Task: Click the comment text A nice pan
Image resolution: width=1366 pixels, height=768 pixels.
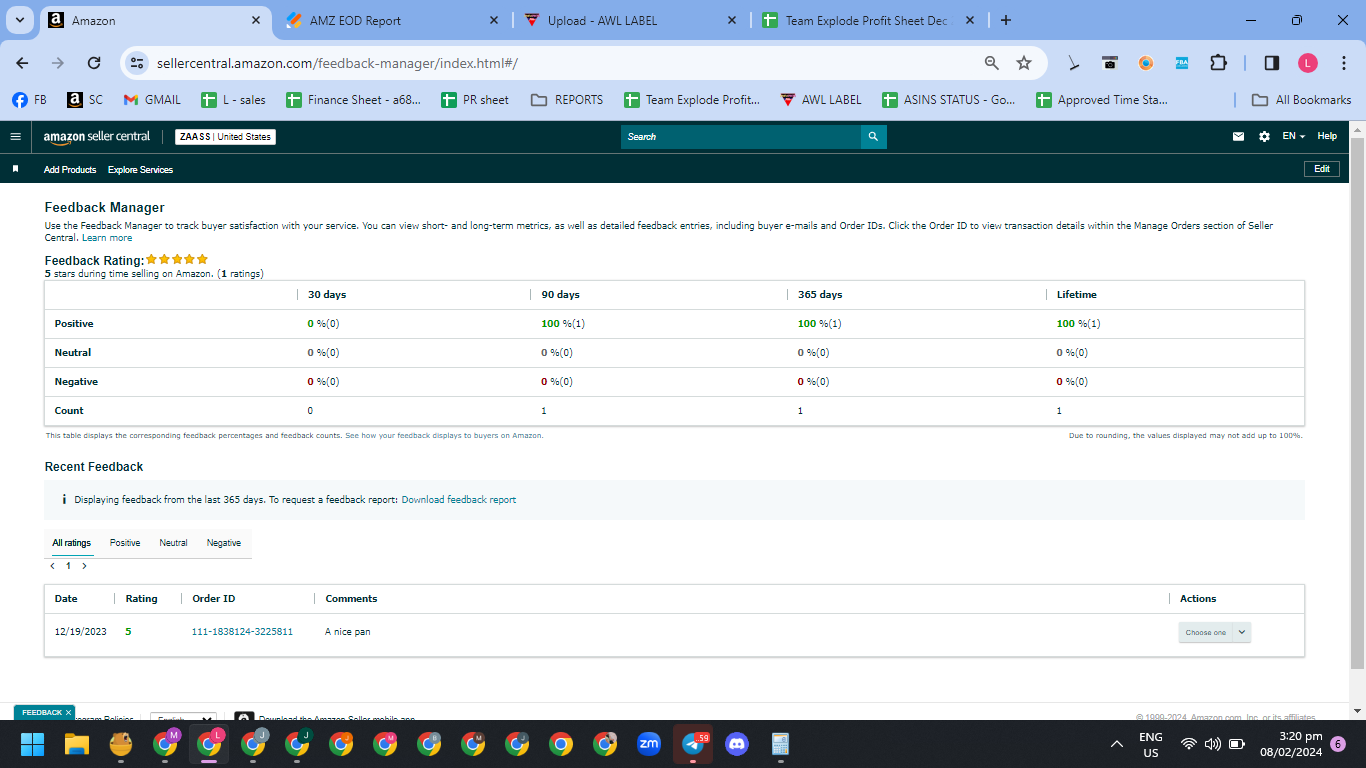Action: pos(348,632)
